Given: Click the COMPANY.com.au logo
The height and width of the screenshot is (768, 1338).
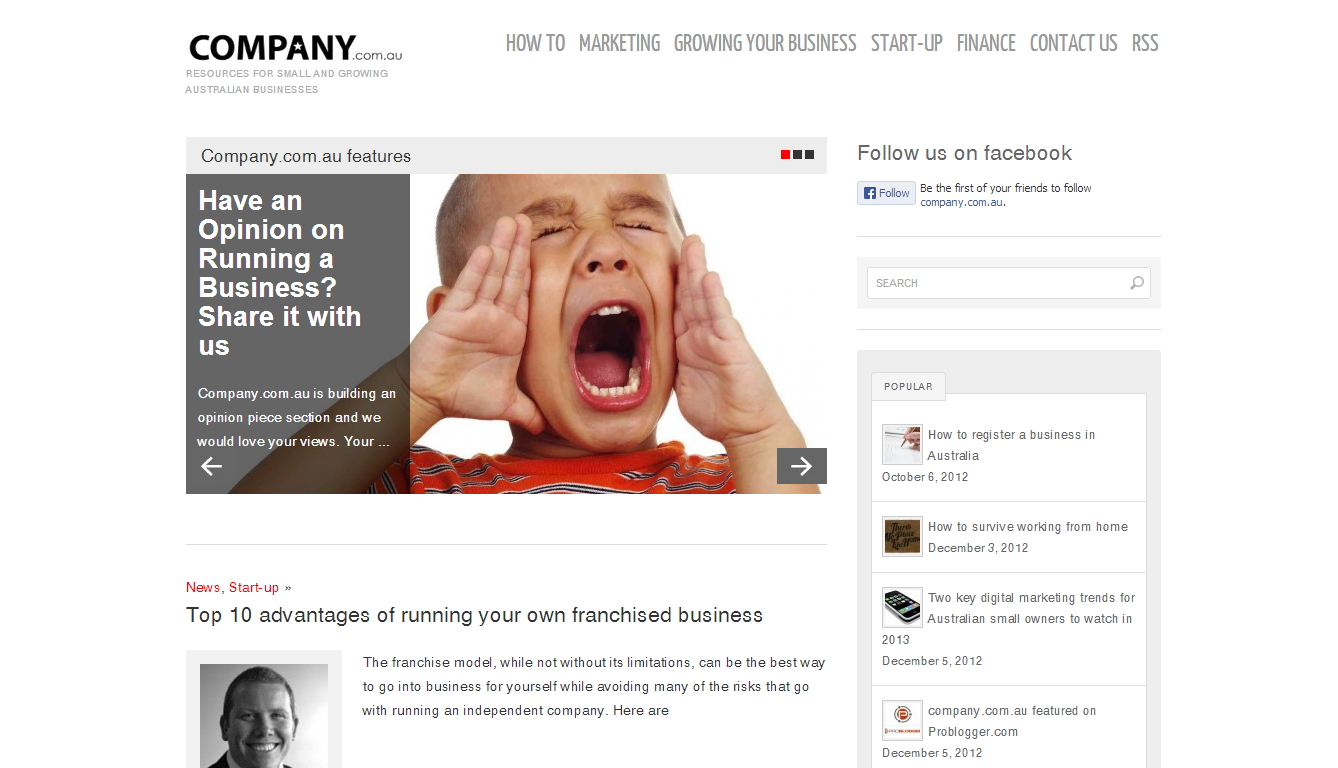Looking at the screenshot, I should [295, 48].
